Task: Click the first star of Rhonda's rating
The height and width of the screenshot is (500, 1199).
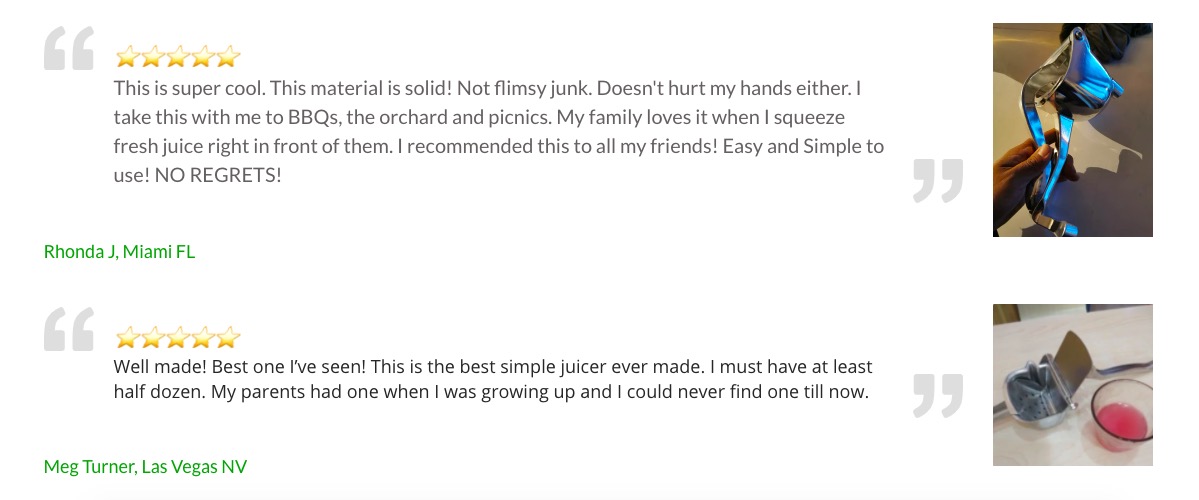Action: pyautogui.click(x=127, y=56)
